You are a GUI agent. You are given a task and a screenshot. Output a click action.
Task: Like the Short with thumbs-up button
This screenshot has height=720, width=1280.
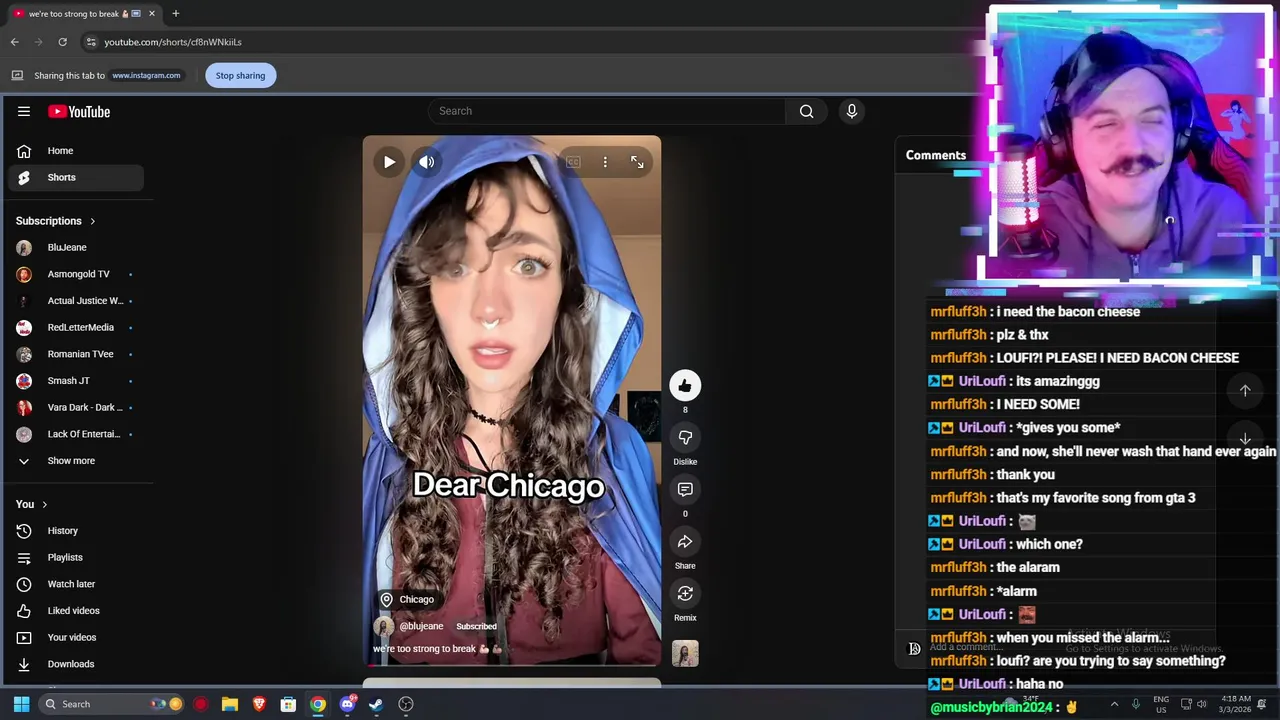pos(685,385)
